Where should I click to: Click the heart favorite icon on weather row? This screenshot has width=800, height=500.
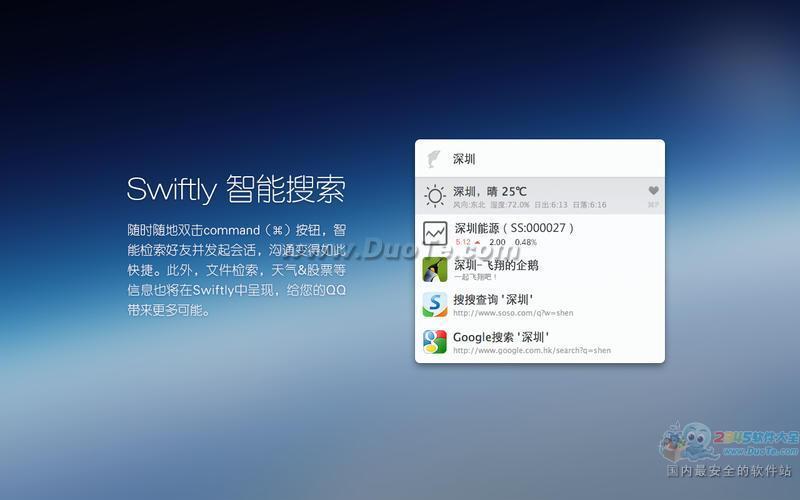click(x=654, y=190)
